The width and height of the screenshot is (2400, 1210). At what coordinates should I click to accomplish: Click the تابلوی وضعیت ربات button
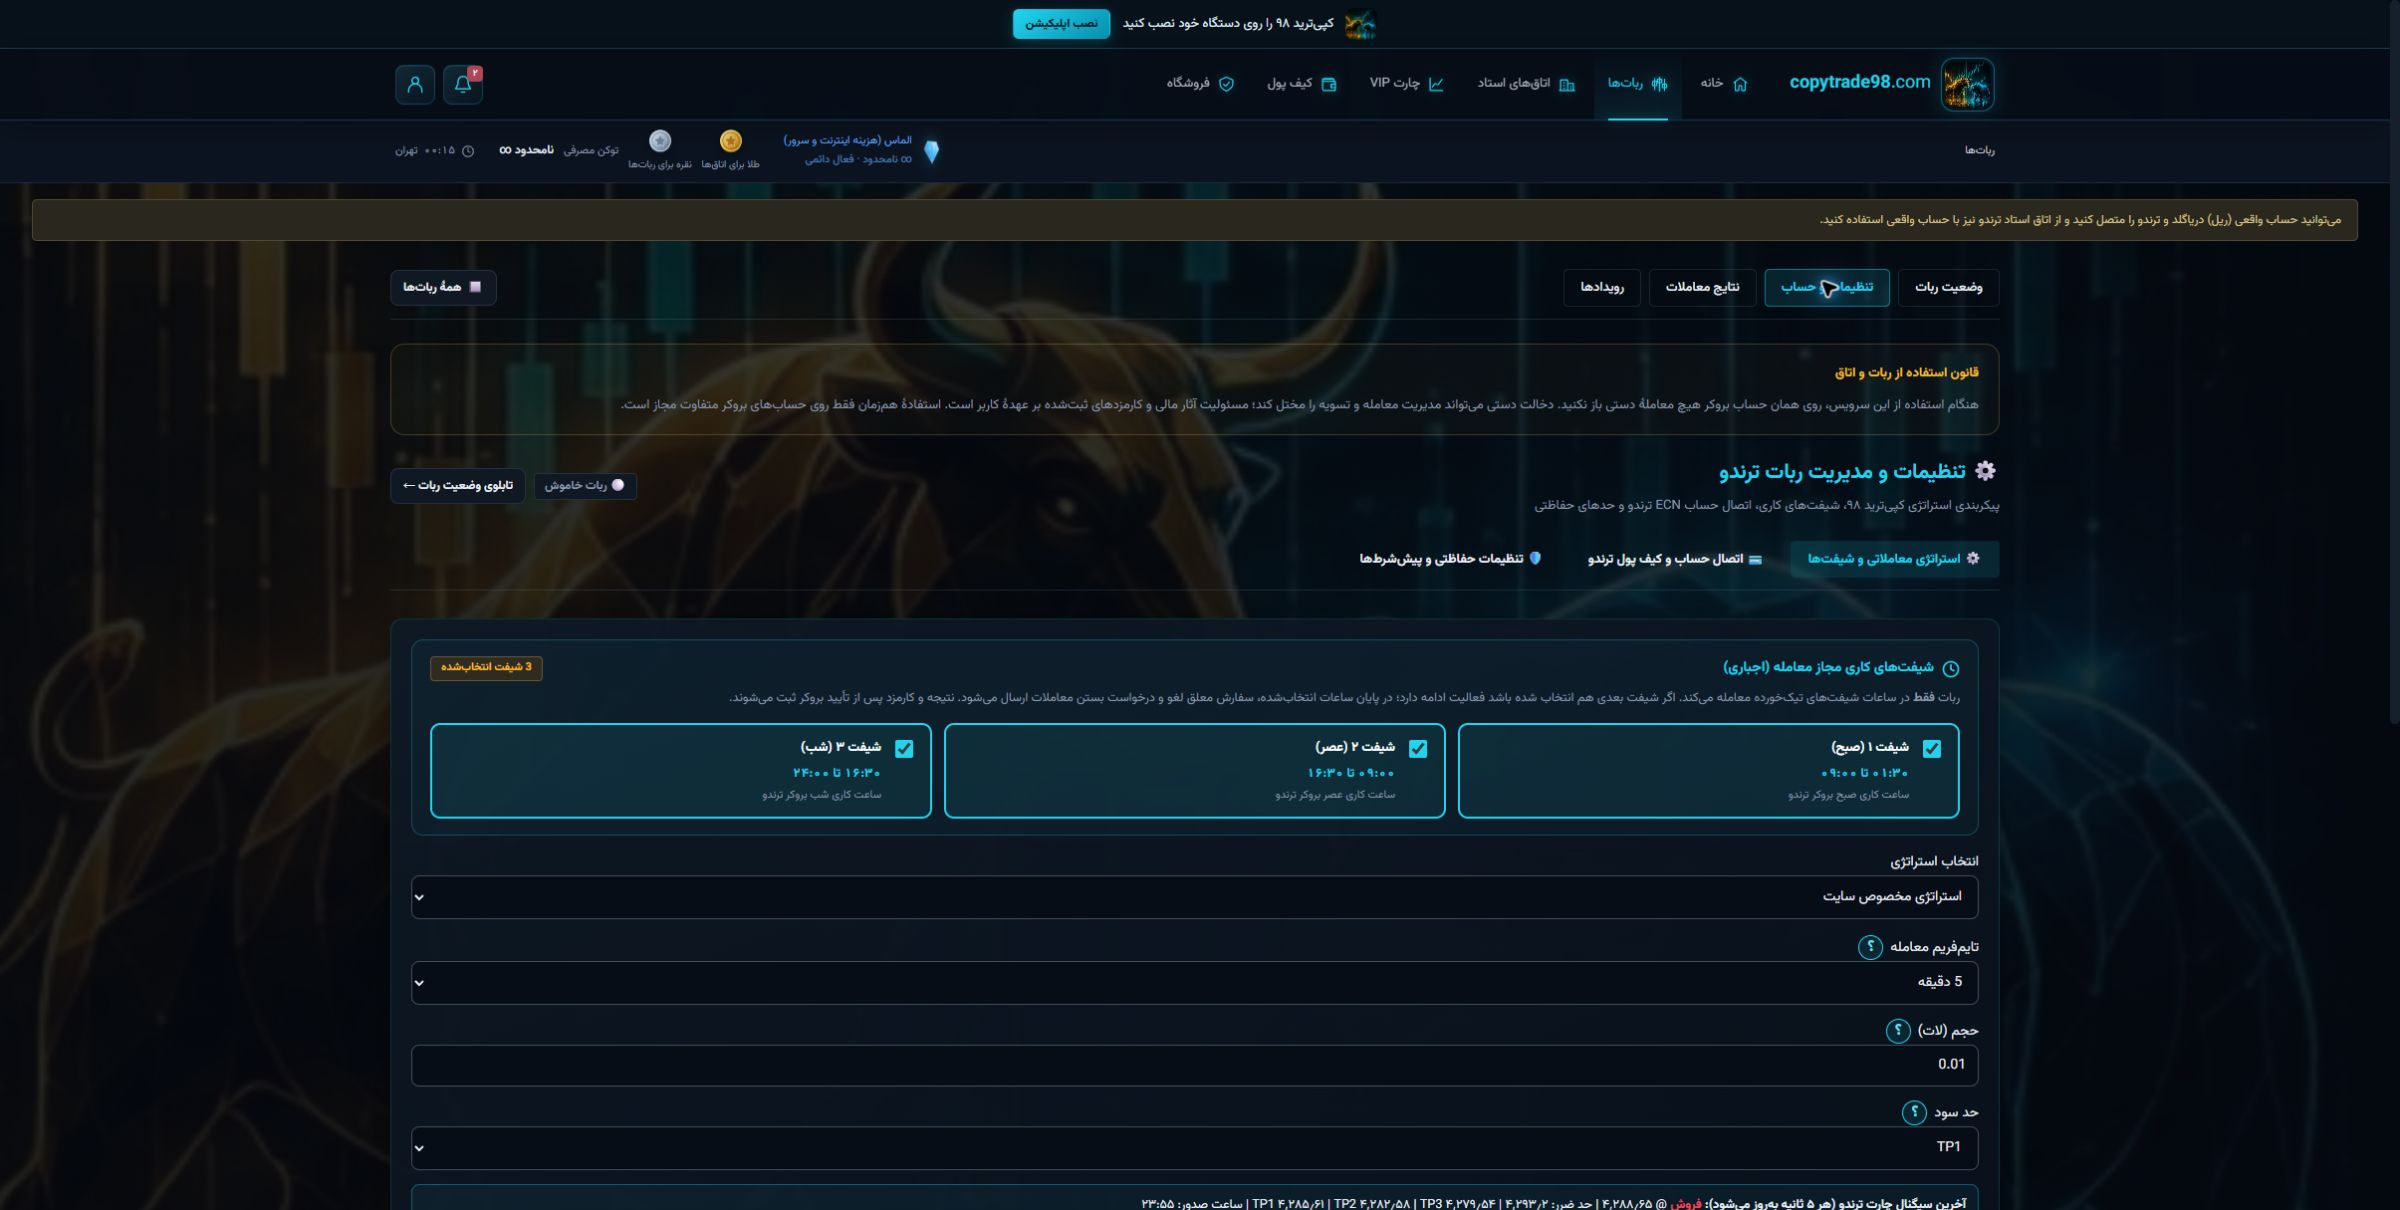pos(457,486)
